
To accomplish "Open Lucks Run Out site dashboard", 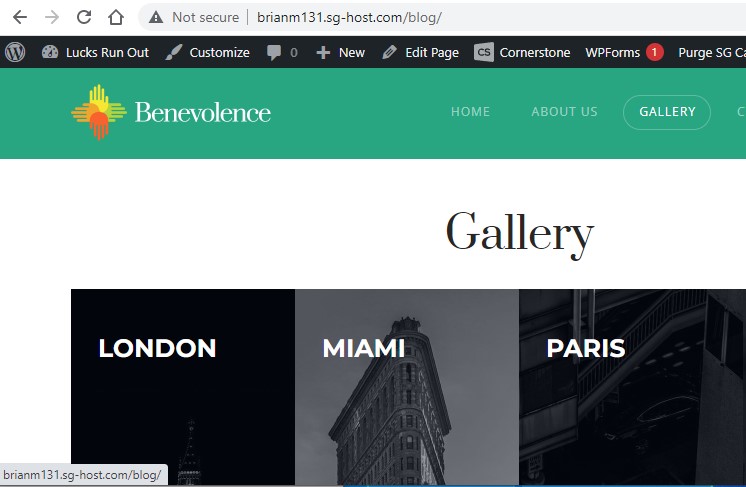I will 95,52.
